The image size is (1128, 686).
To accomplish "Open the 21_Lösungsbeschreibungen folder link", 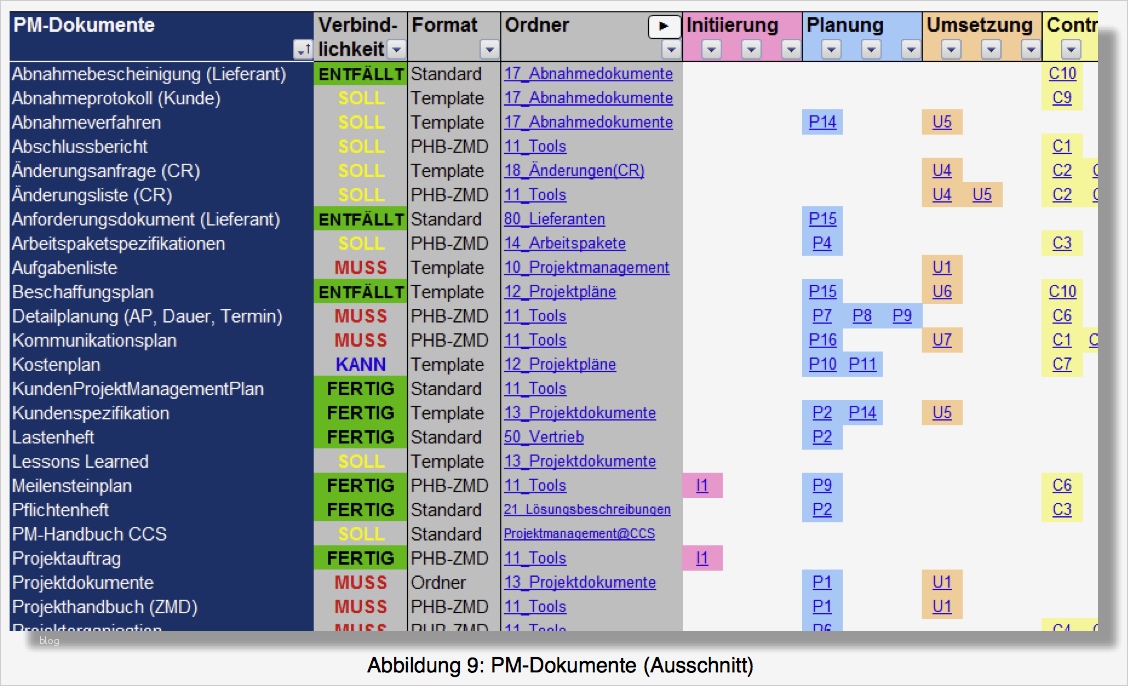I will coord(587,509).
